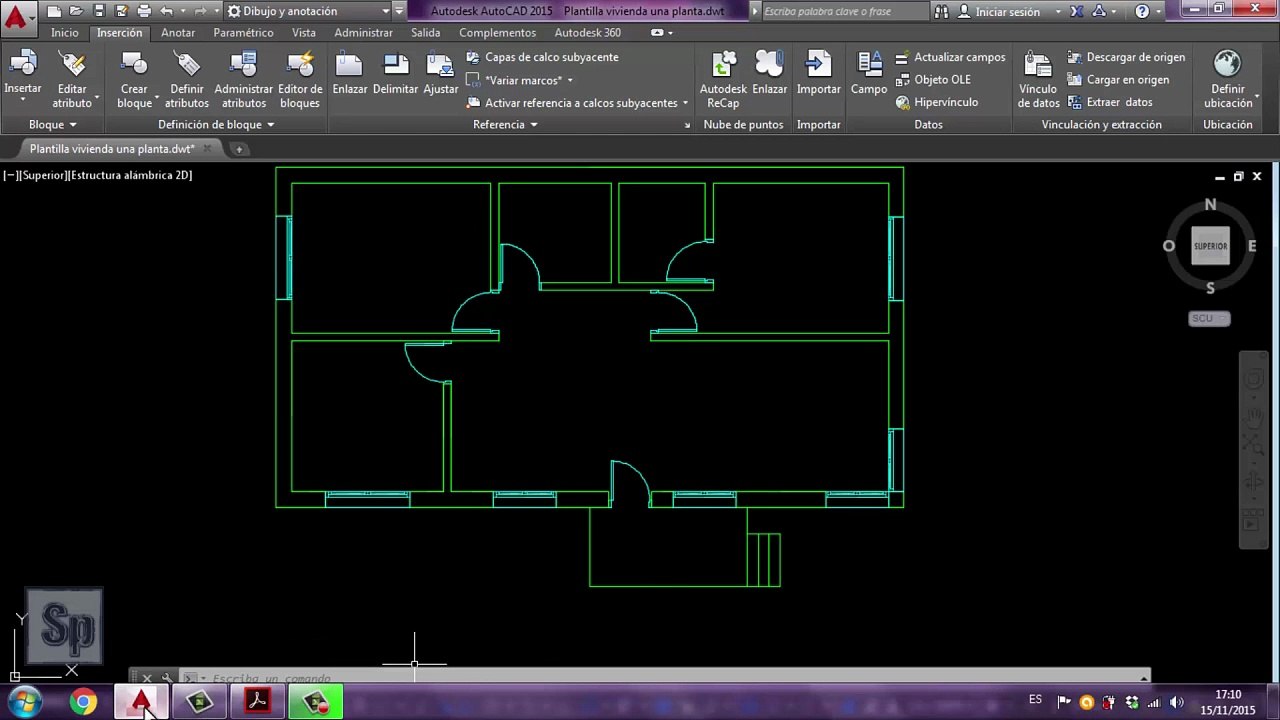
Task: Switch to the Vista ribbon tab
Action: (304, 33)
